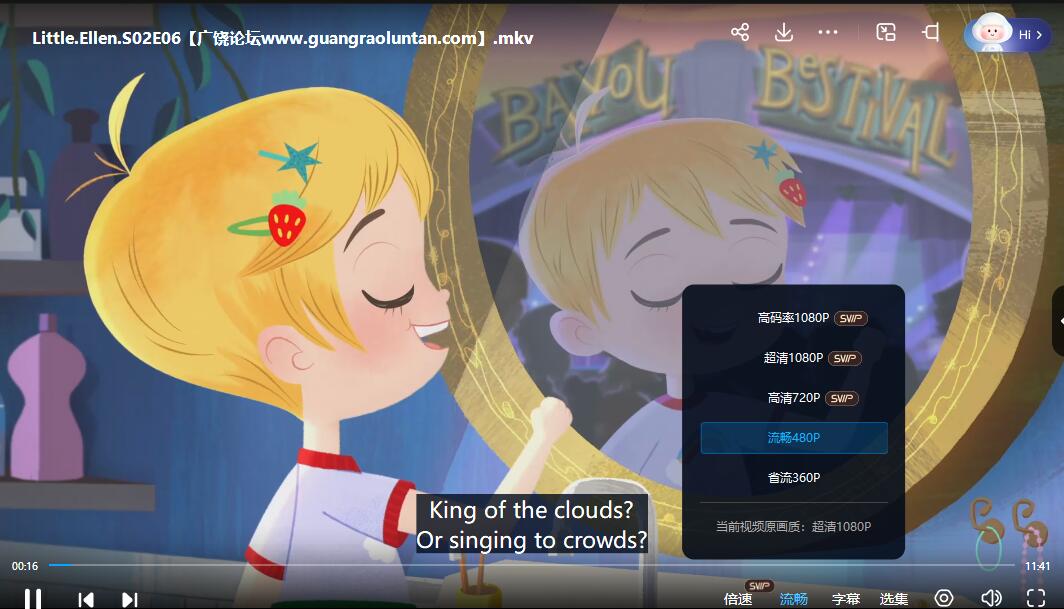
Task: Select 超清1080P quality option
Action: [794, 358]
